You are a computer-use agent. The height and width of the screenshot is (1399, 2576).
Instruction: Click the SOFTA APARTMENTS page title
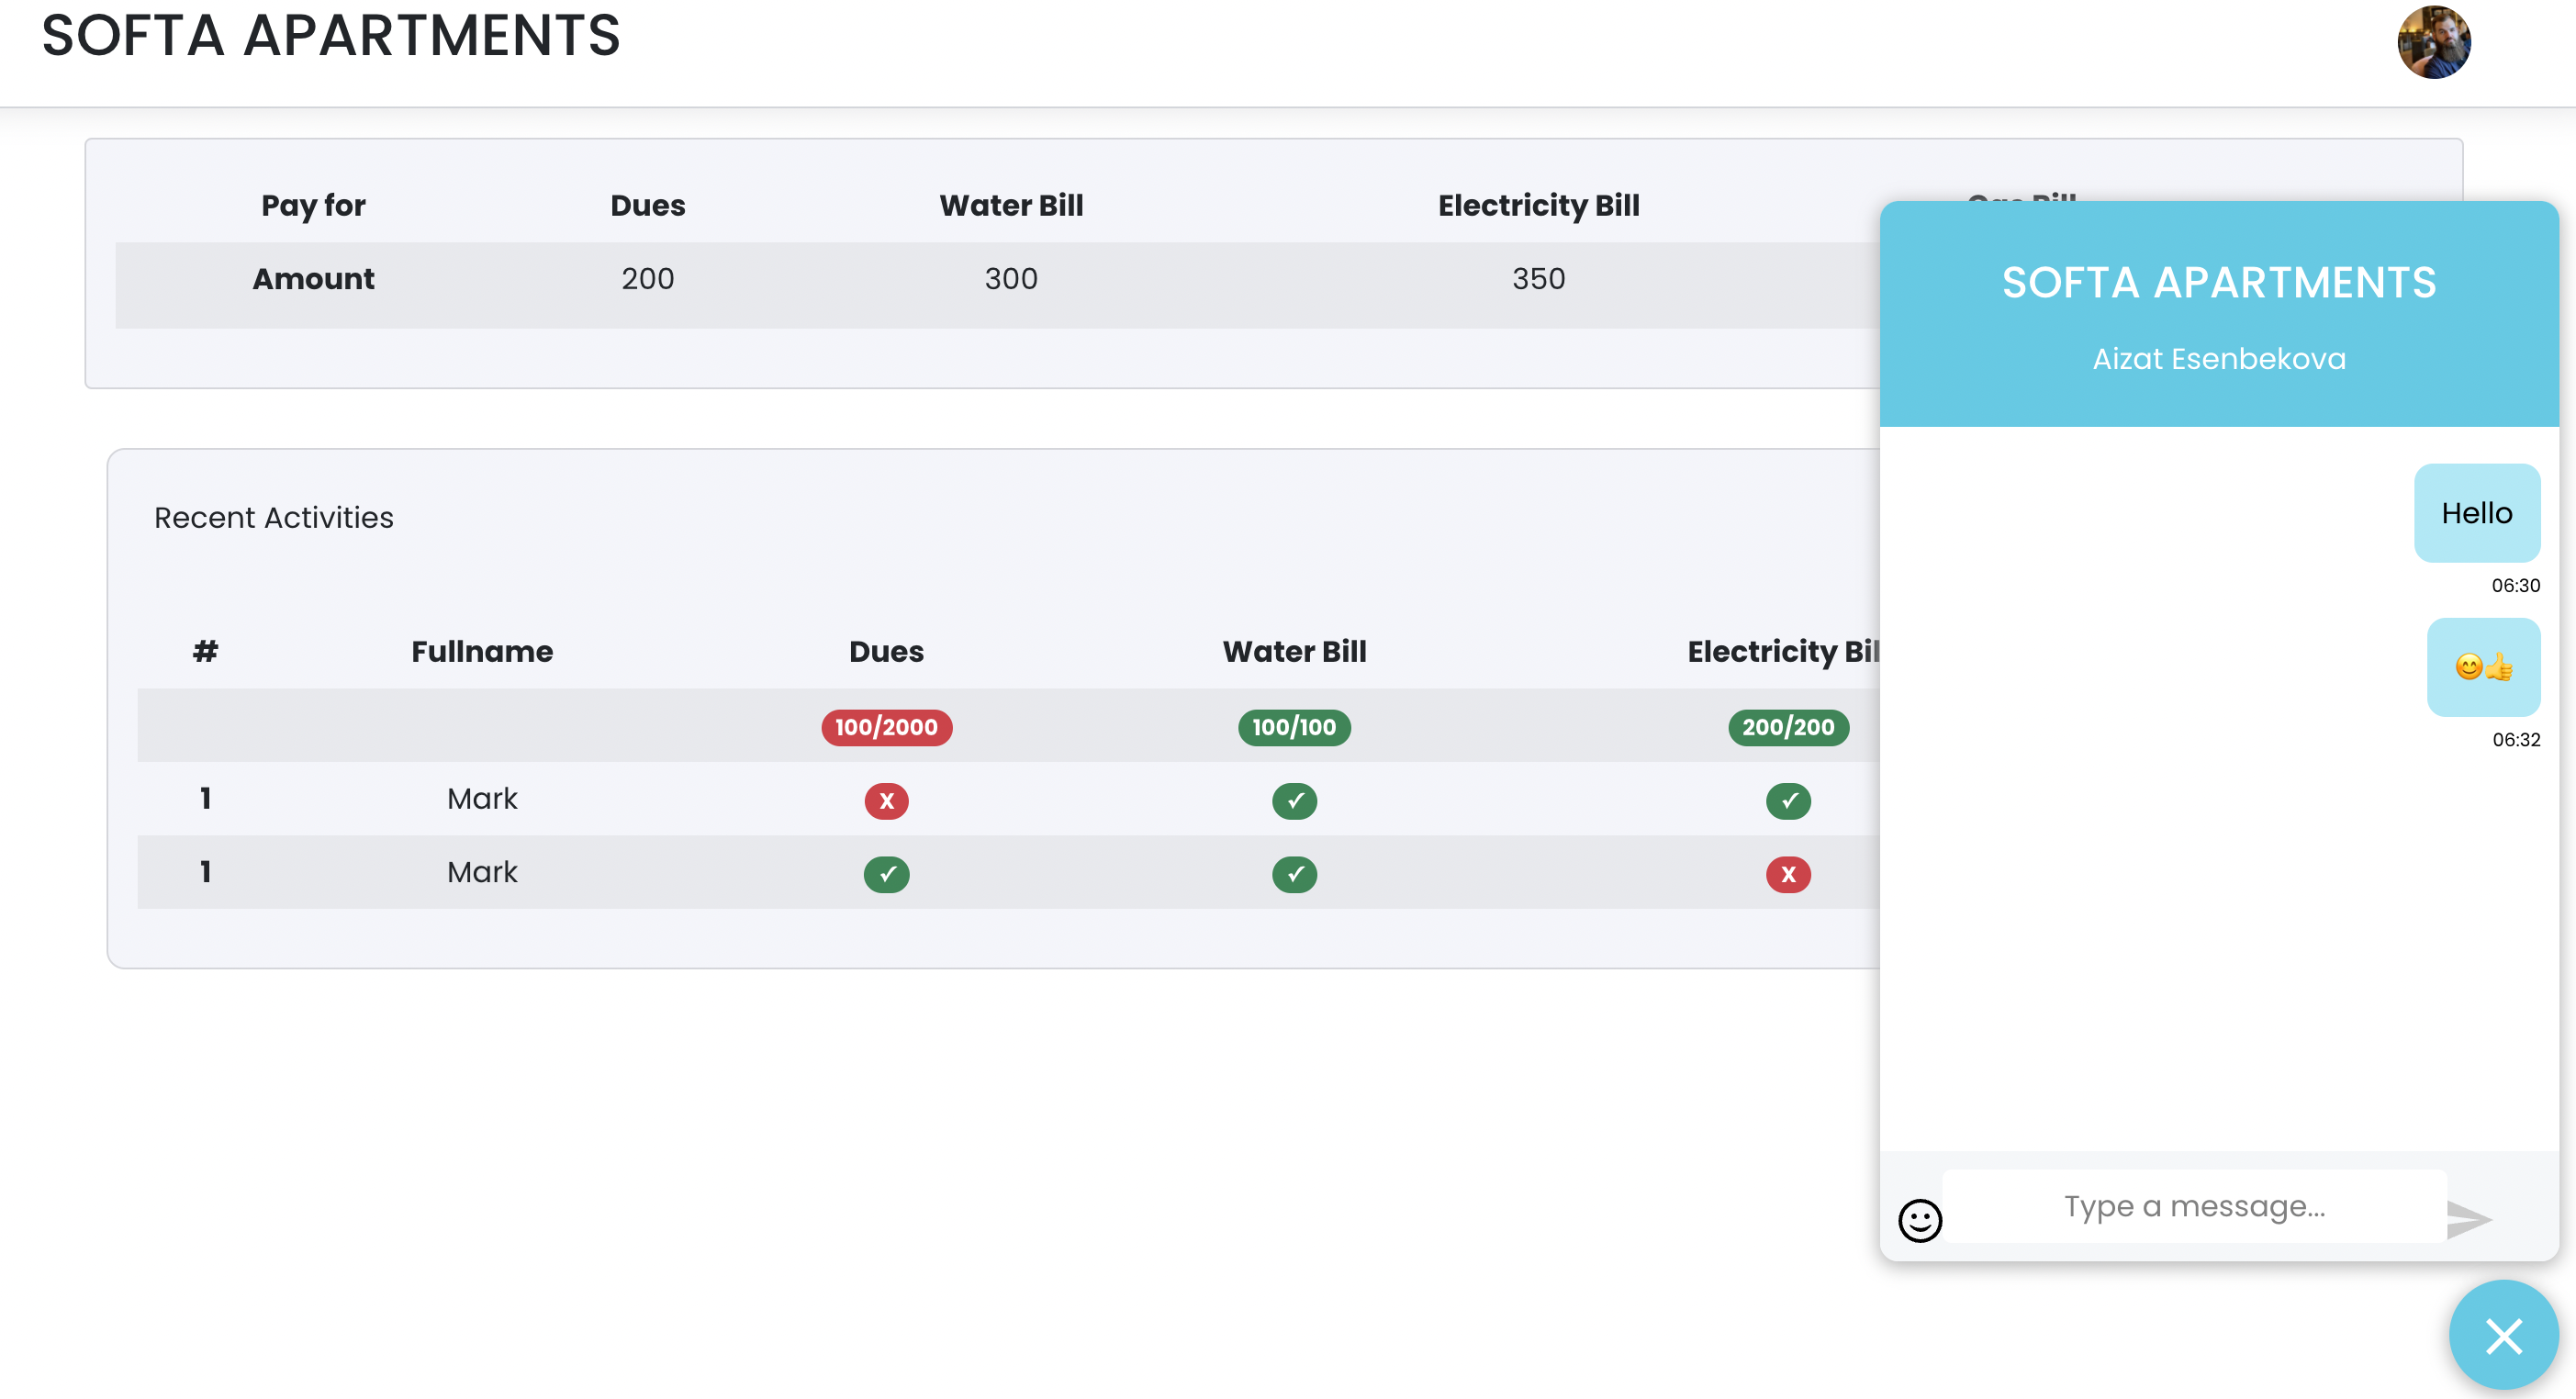331,36
